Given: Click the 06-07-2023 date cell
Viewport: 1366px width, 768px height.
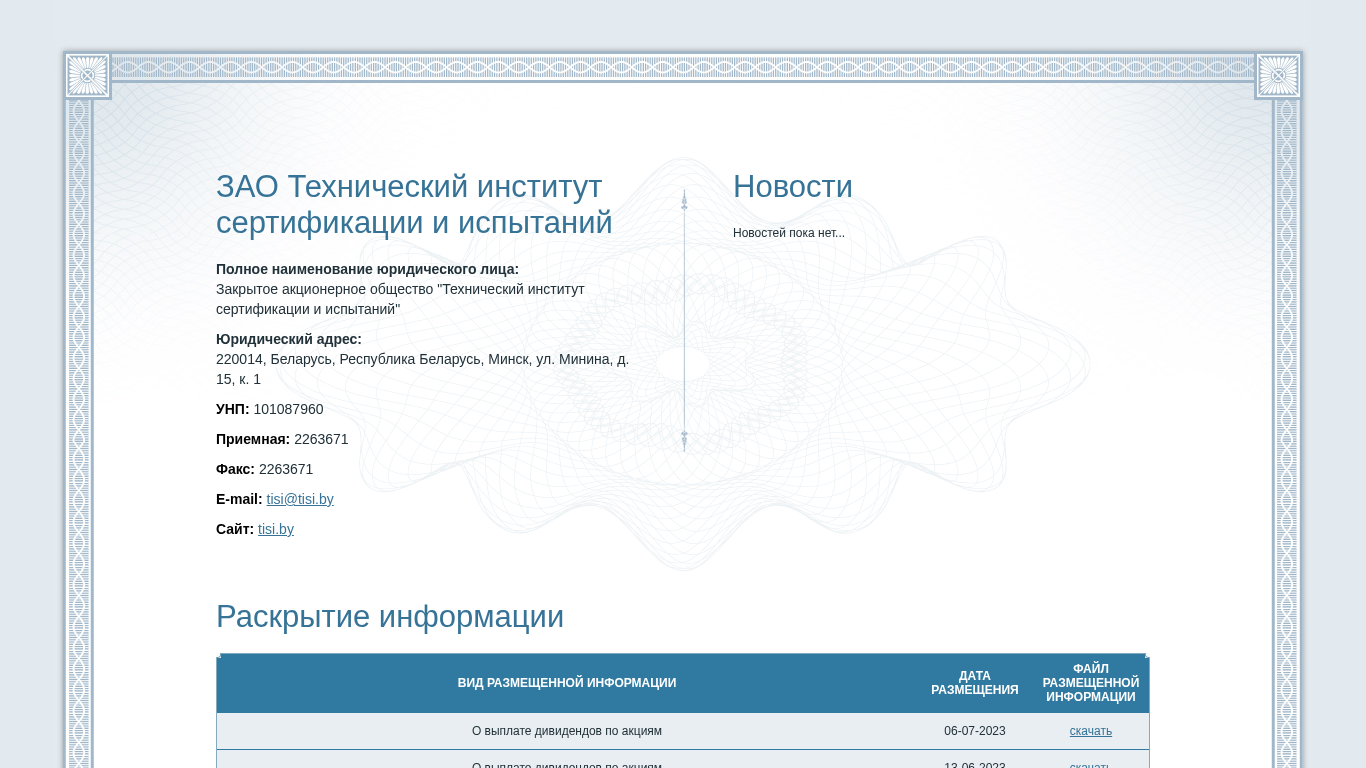Looking at the screenshot, I should click(974, 731).
